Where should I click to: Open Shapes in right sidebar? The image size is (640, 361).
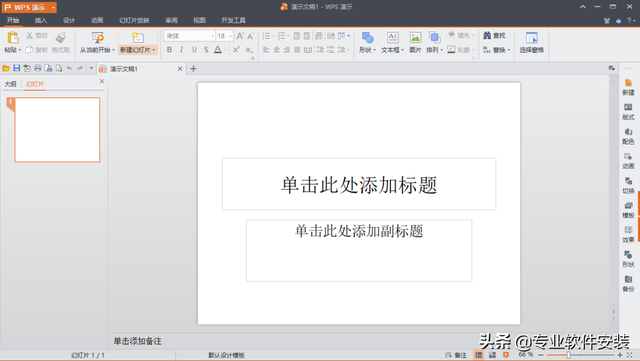628,259
